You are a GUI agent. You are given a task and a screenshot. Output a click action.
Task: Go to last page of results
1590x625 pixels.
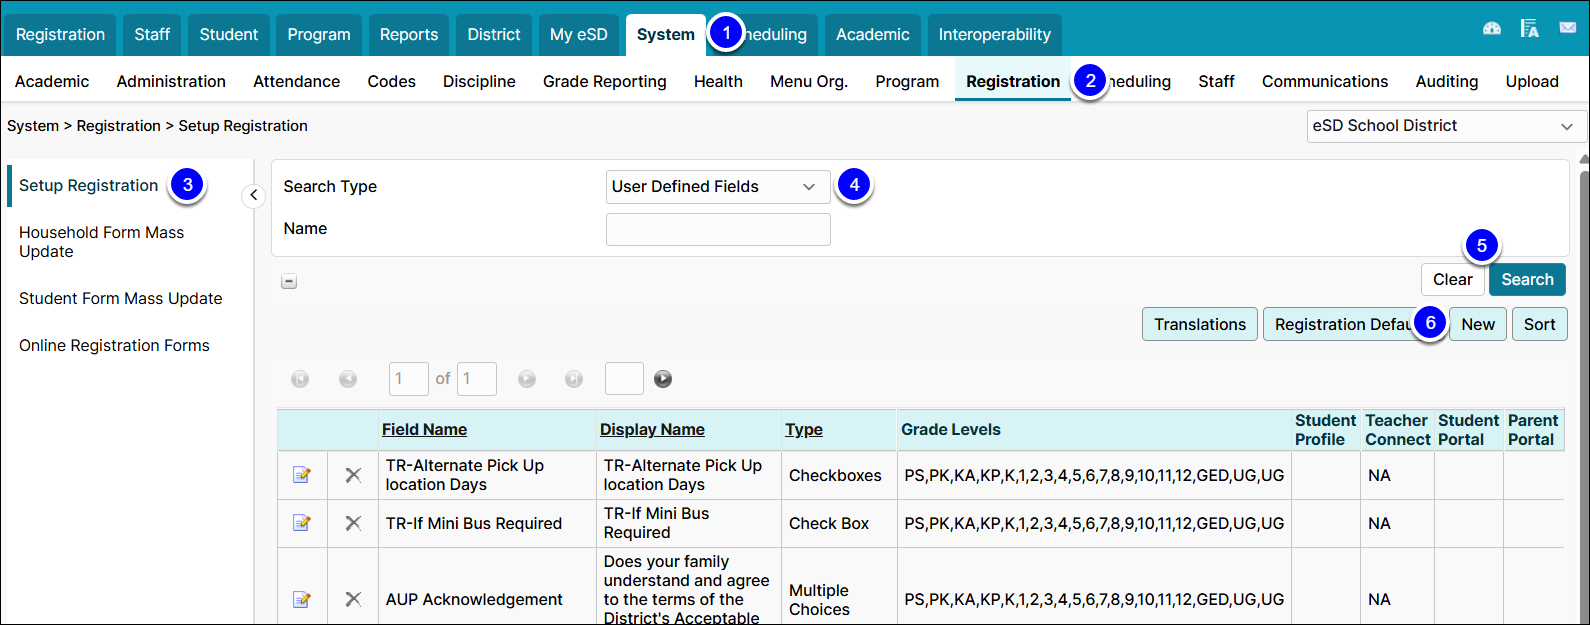(574, 379)
